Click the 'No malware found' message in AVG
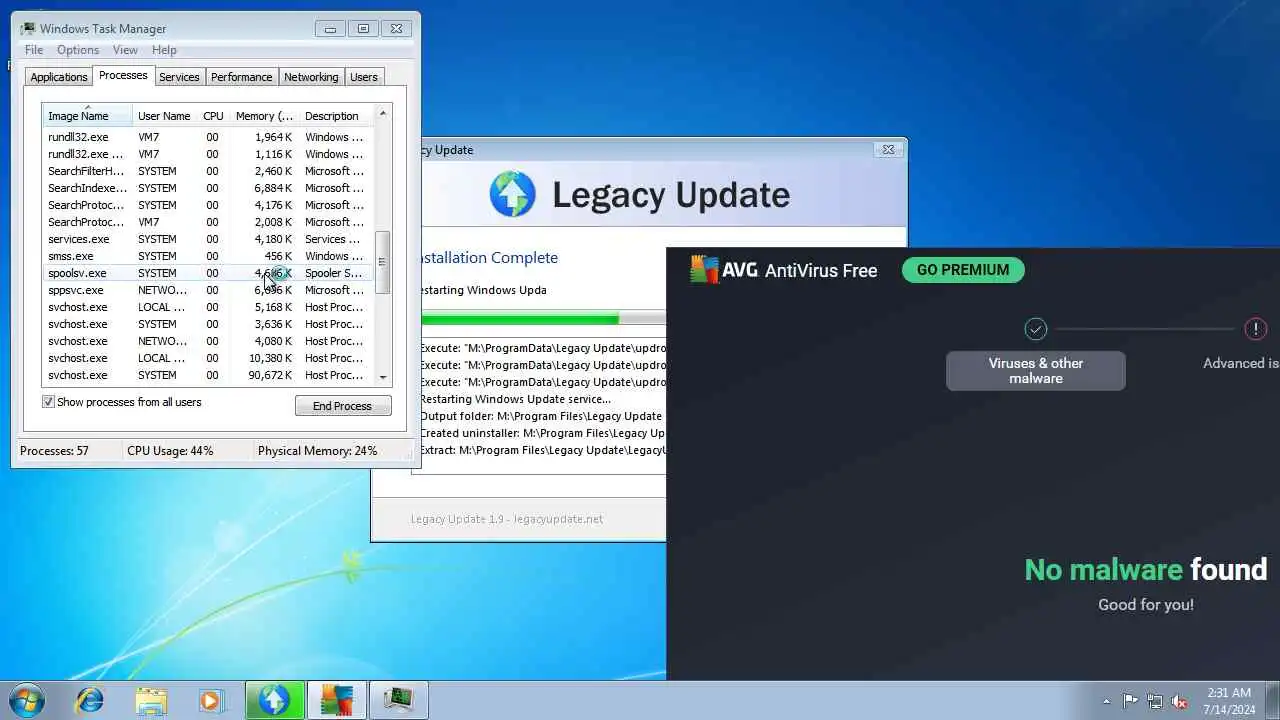Screen dimensions: 1280x720 pyautogui.click(x=1146, y=569)
